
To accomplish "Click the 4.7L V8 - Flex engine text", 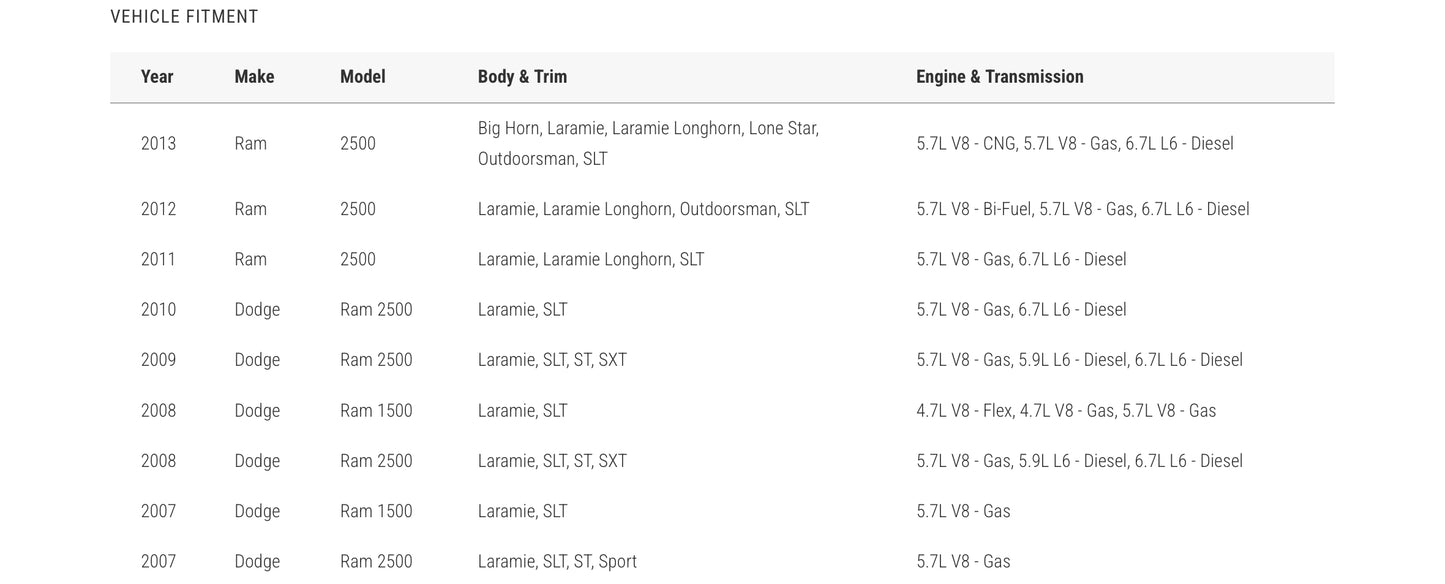I will coord(963,411).
